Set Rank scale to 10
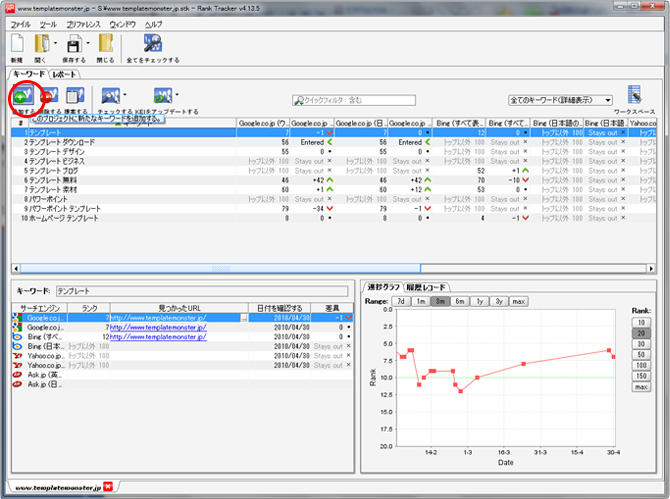The image size is (670, 499). click(641, 323)
